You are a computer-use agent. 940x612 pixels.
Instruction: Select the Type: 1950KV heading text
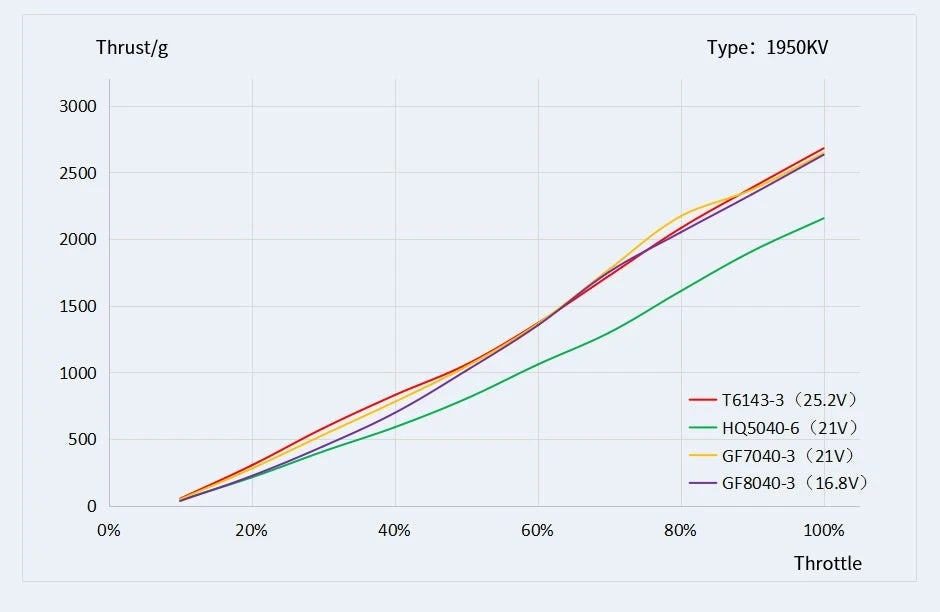(767, 48)
